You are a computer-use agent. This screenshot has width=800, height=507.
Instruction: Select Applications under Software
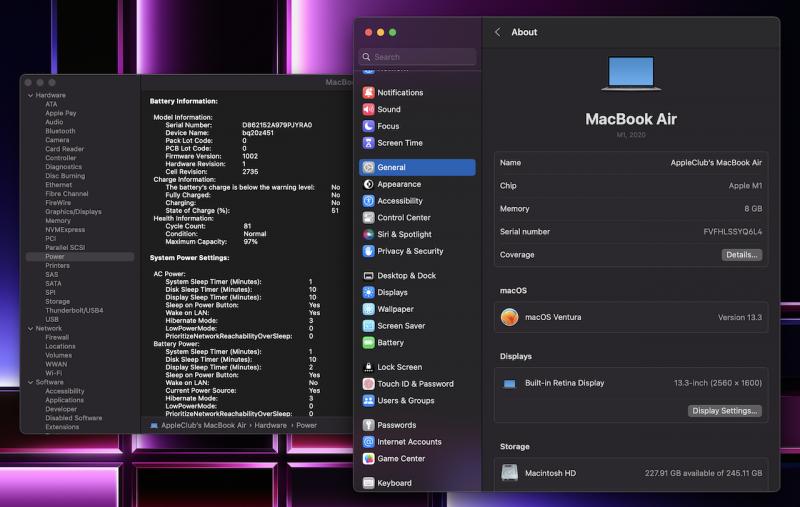coord(64,400)
